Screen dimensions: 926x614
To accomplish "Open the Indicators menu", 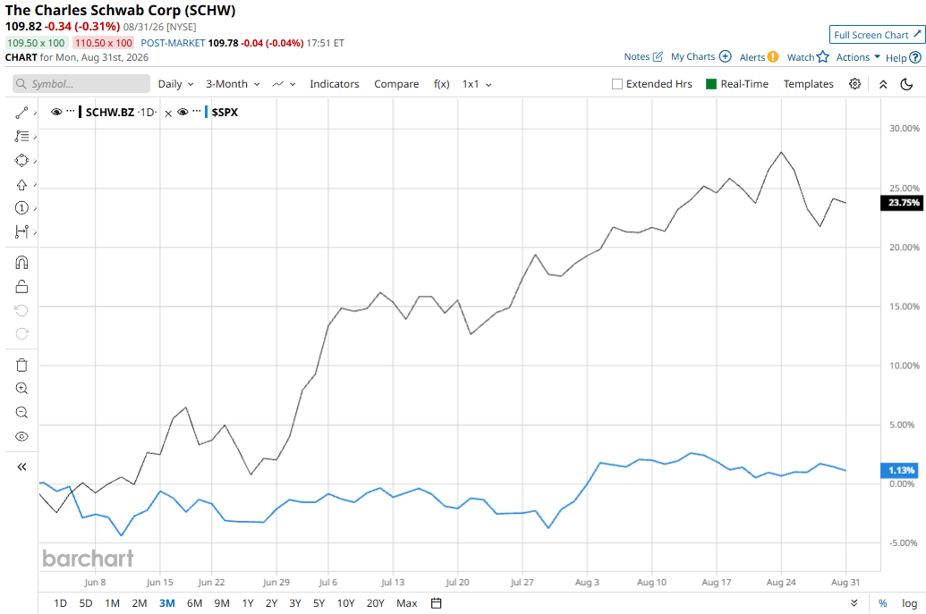I will [x=334, y=84].
